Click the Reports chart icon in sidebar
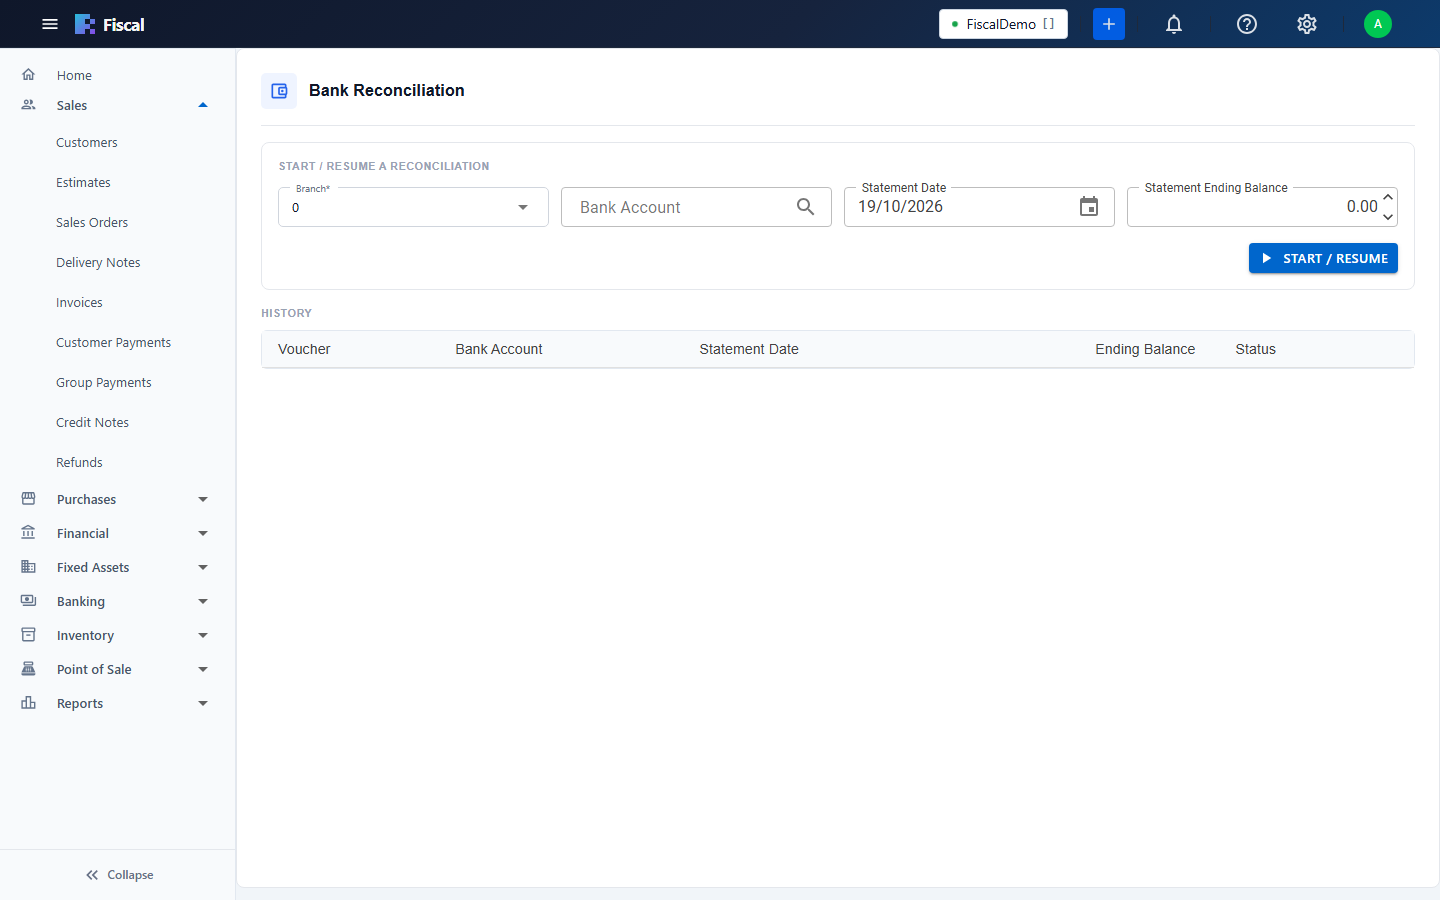Viewport: 1440px width, 900px height. point(29,703)
